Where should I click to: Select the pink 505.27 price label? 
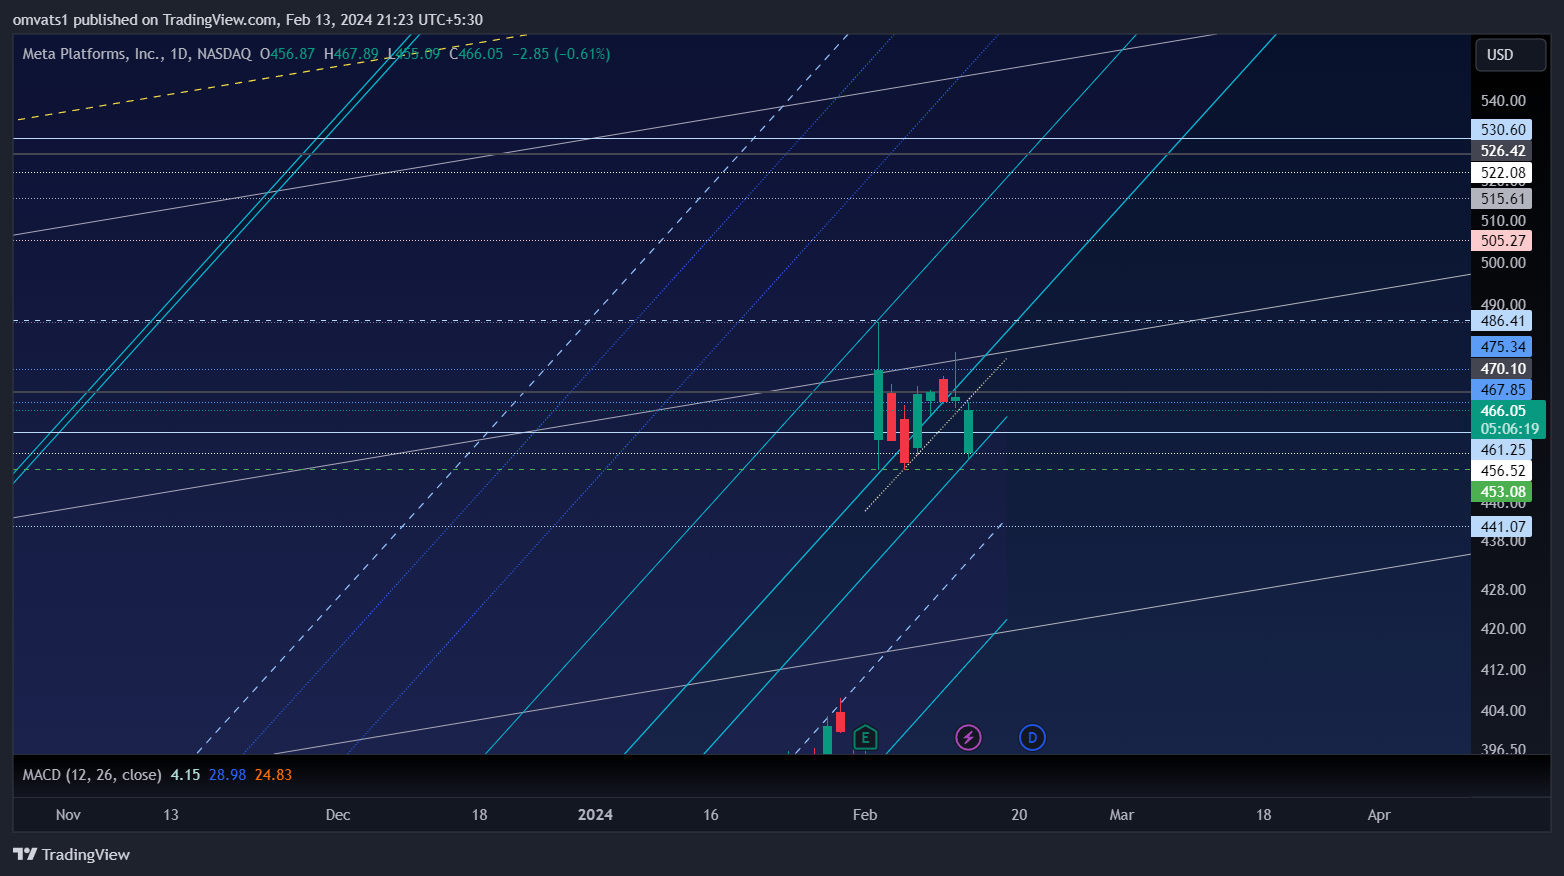pos(1502,241)
